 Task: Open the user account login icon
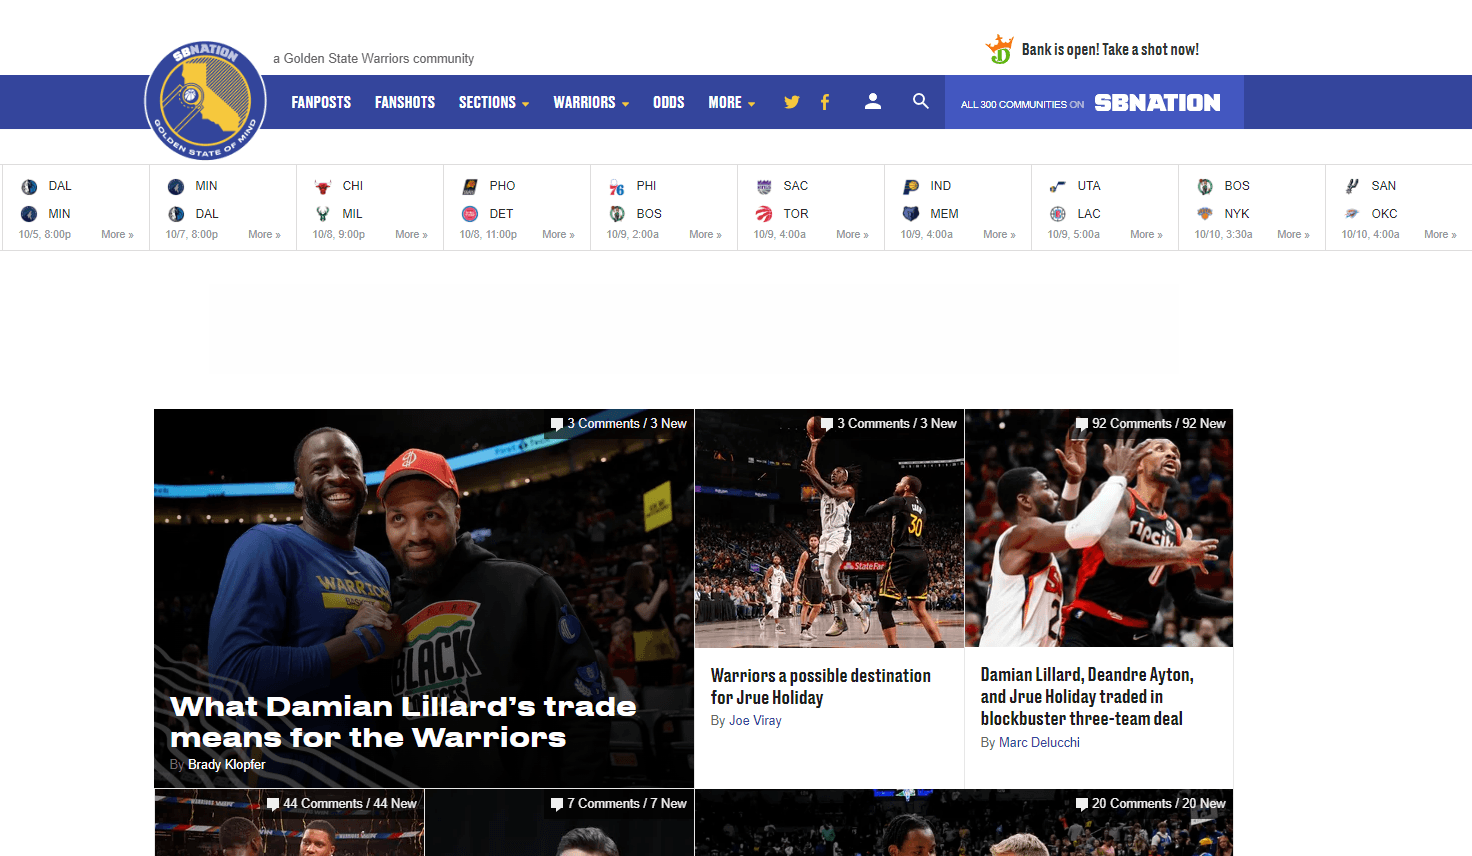tap(873, 101)
